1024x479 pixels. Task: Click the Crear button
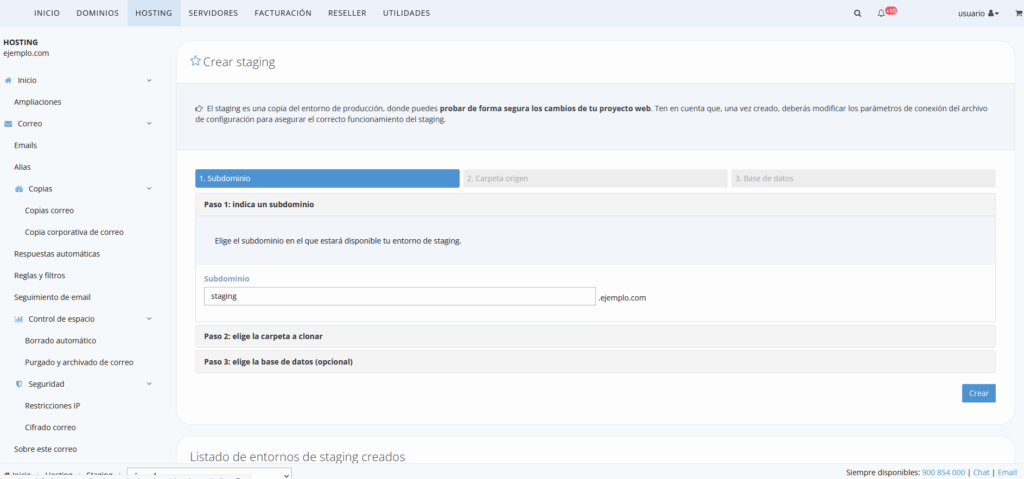pyautogui.click(x=978, y=393)
